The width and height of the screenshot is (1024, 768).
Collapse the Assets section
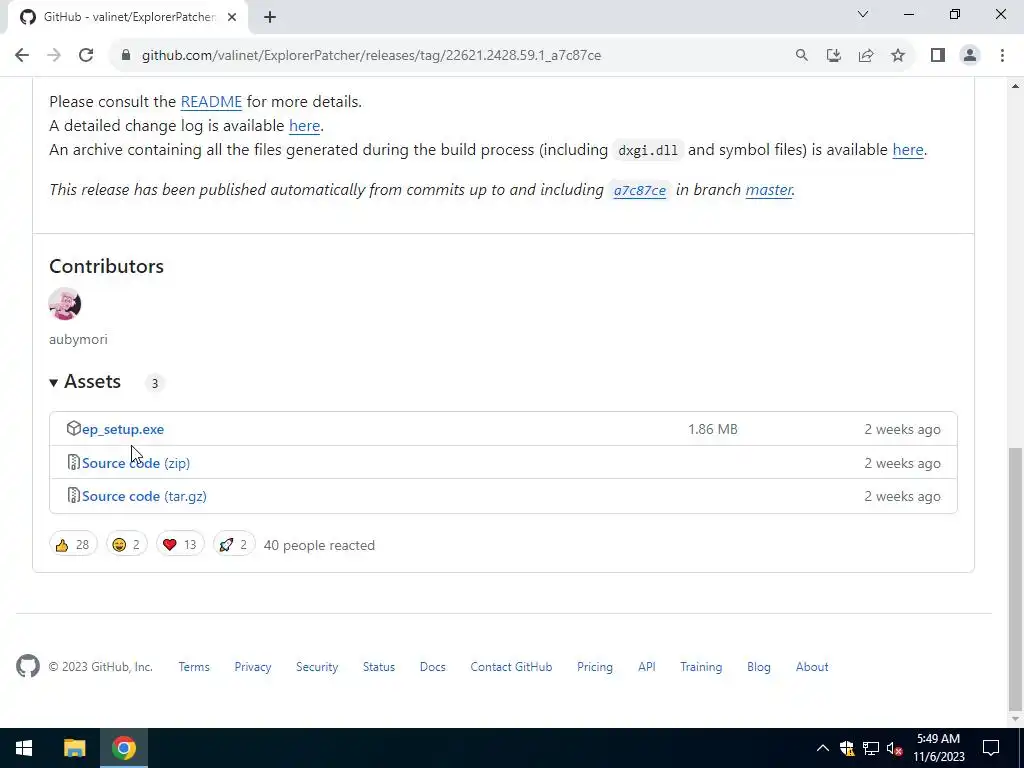point(85,381)
